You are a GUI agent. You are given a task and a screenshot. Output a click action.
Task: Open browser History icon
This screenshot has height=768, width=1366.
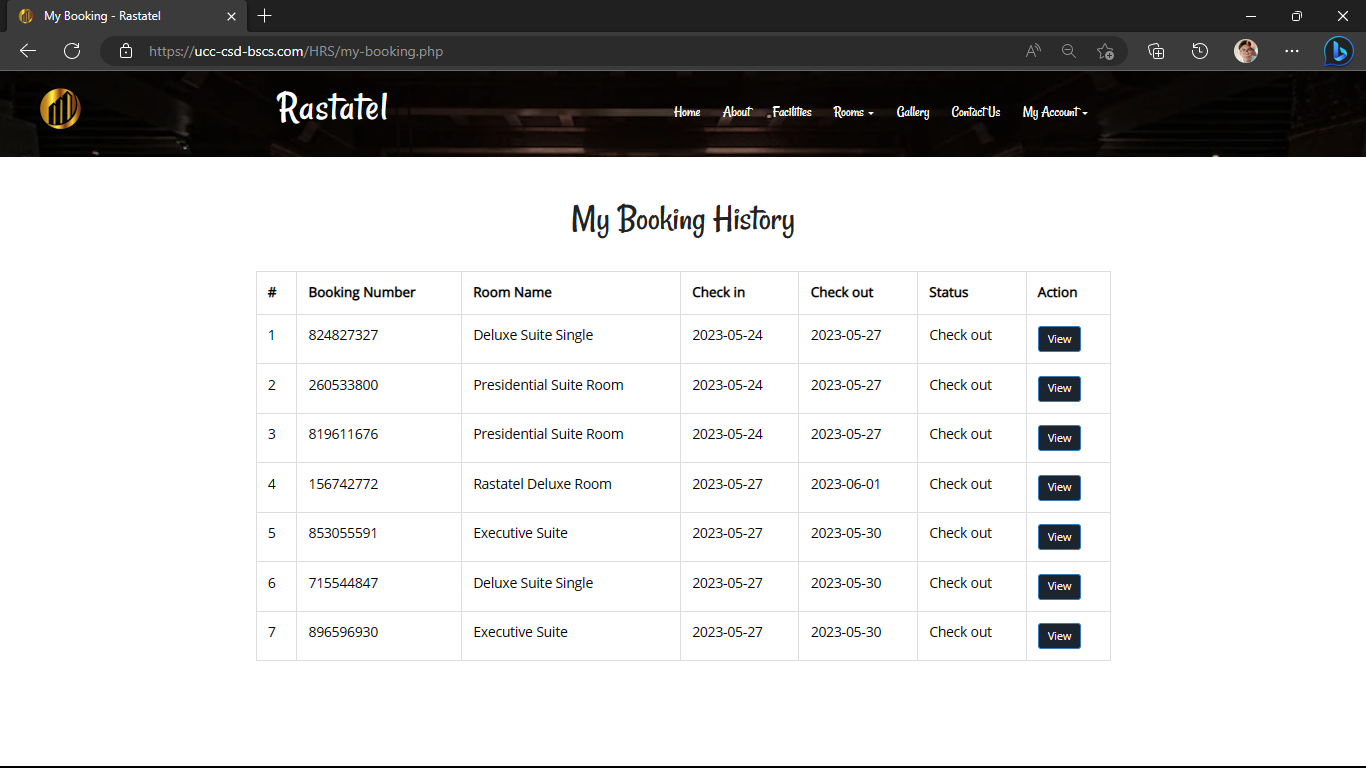tap(1200, 51)
